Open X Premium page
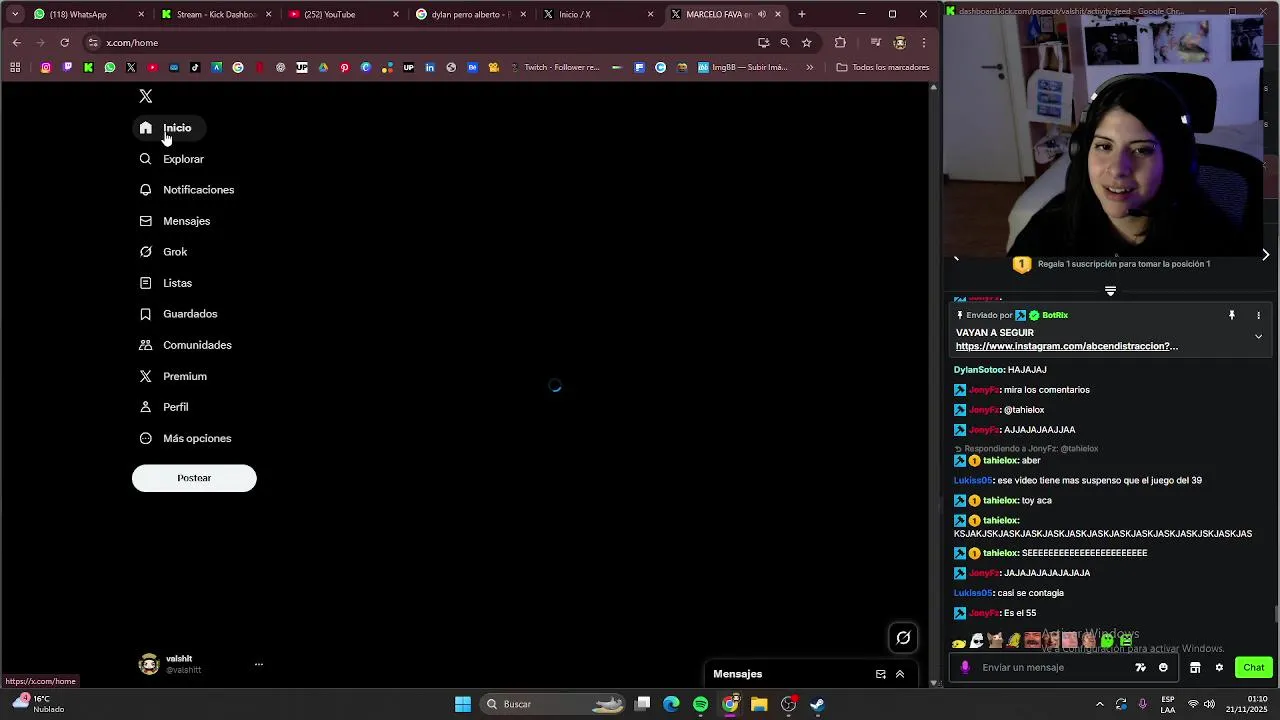 pyautogui.click(x=173, y=376)
